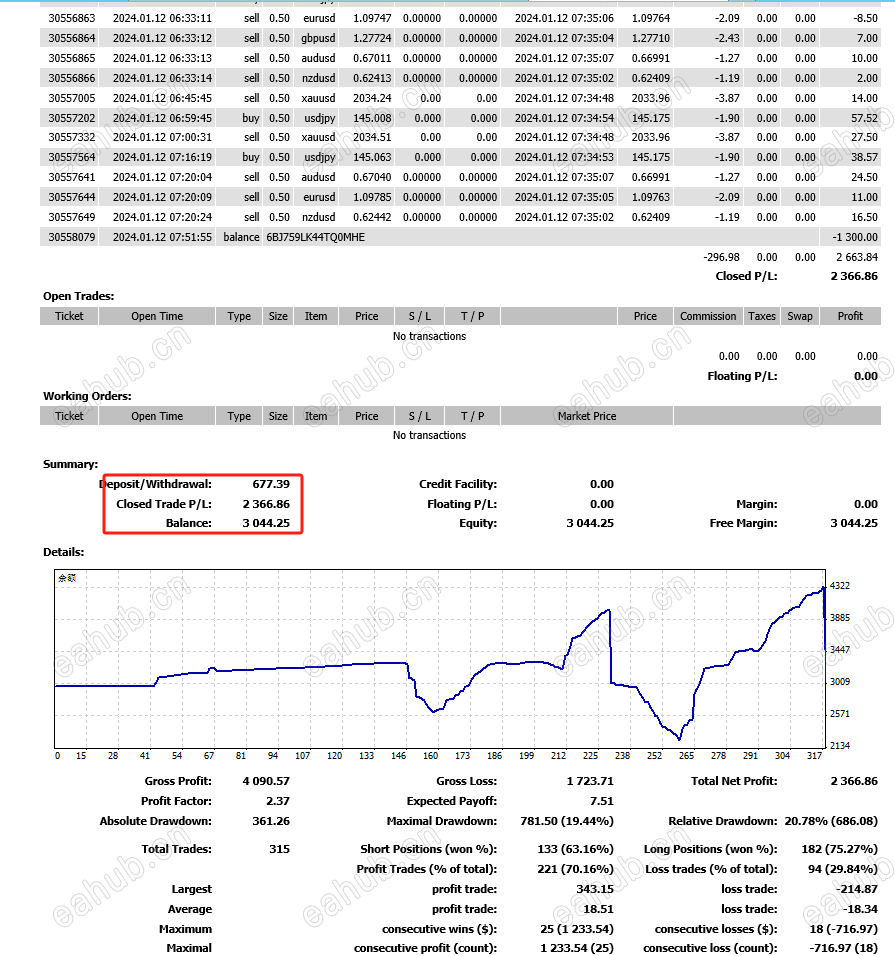Click close time 2024.01.12 07:34:54
Image resolution: width=895 pixels, height=956 pixels.
564,118
